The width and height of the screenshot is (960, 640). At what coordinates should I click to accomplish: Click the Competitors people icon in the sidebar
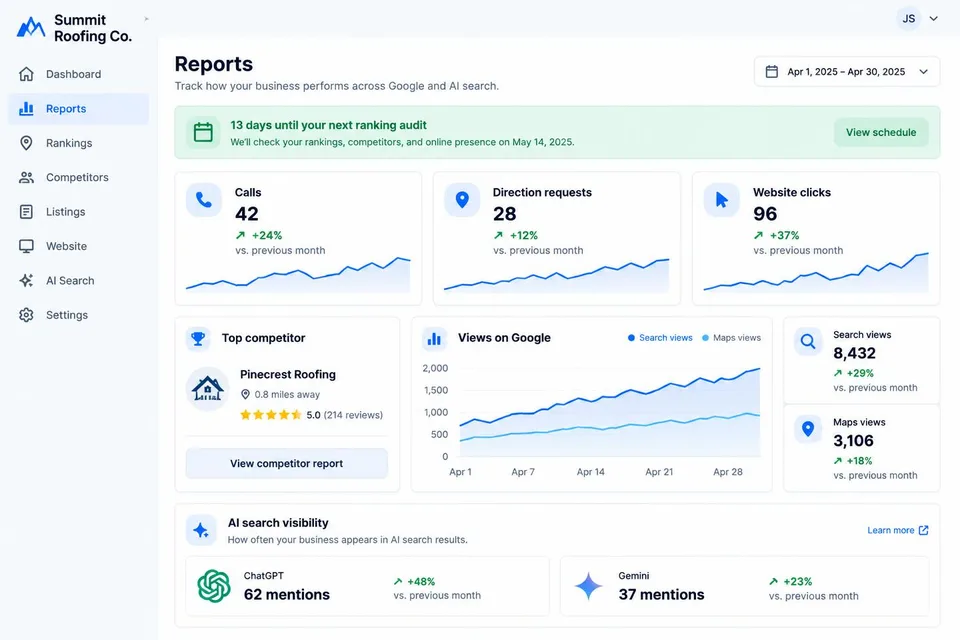tap(26, 178)
